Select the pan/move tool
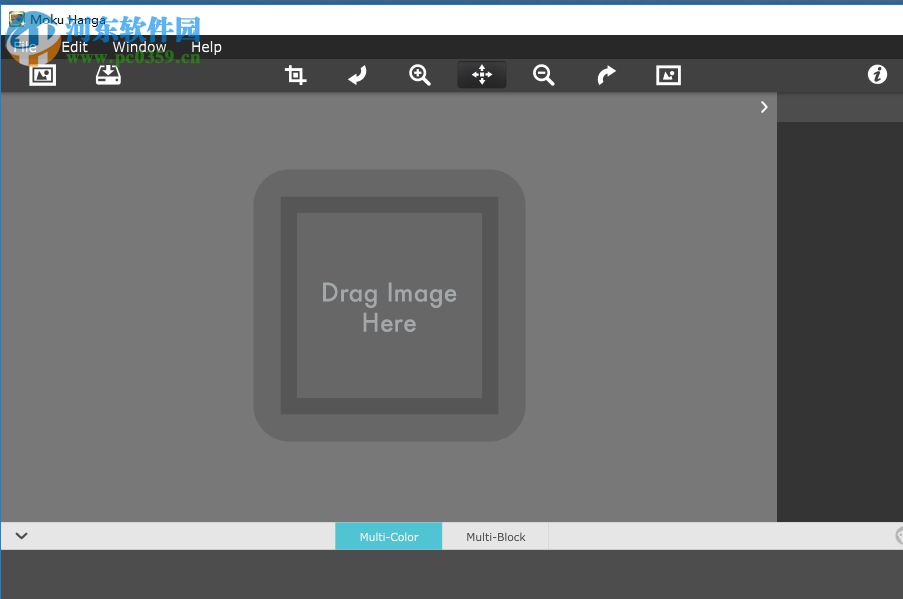 tap(482, 75)
